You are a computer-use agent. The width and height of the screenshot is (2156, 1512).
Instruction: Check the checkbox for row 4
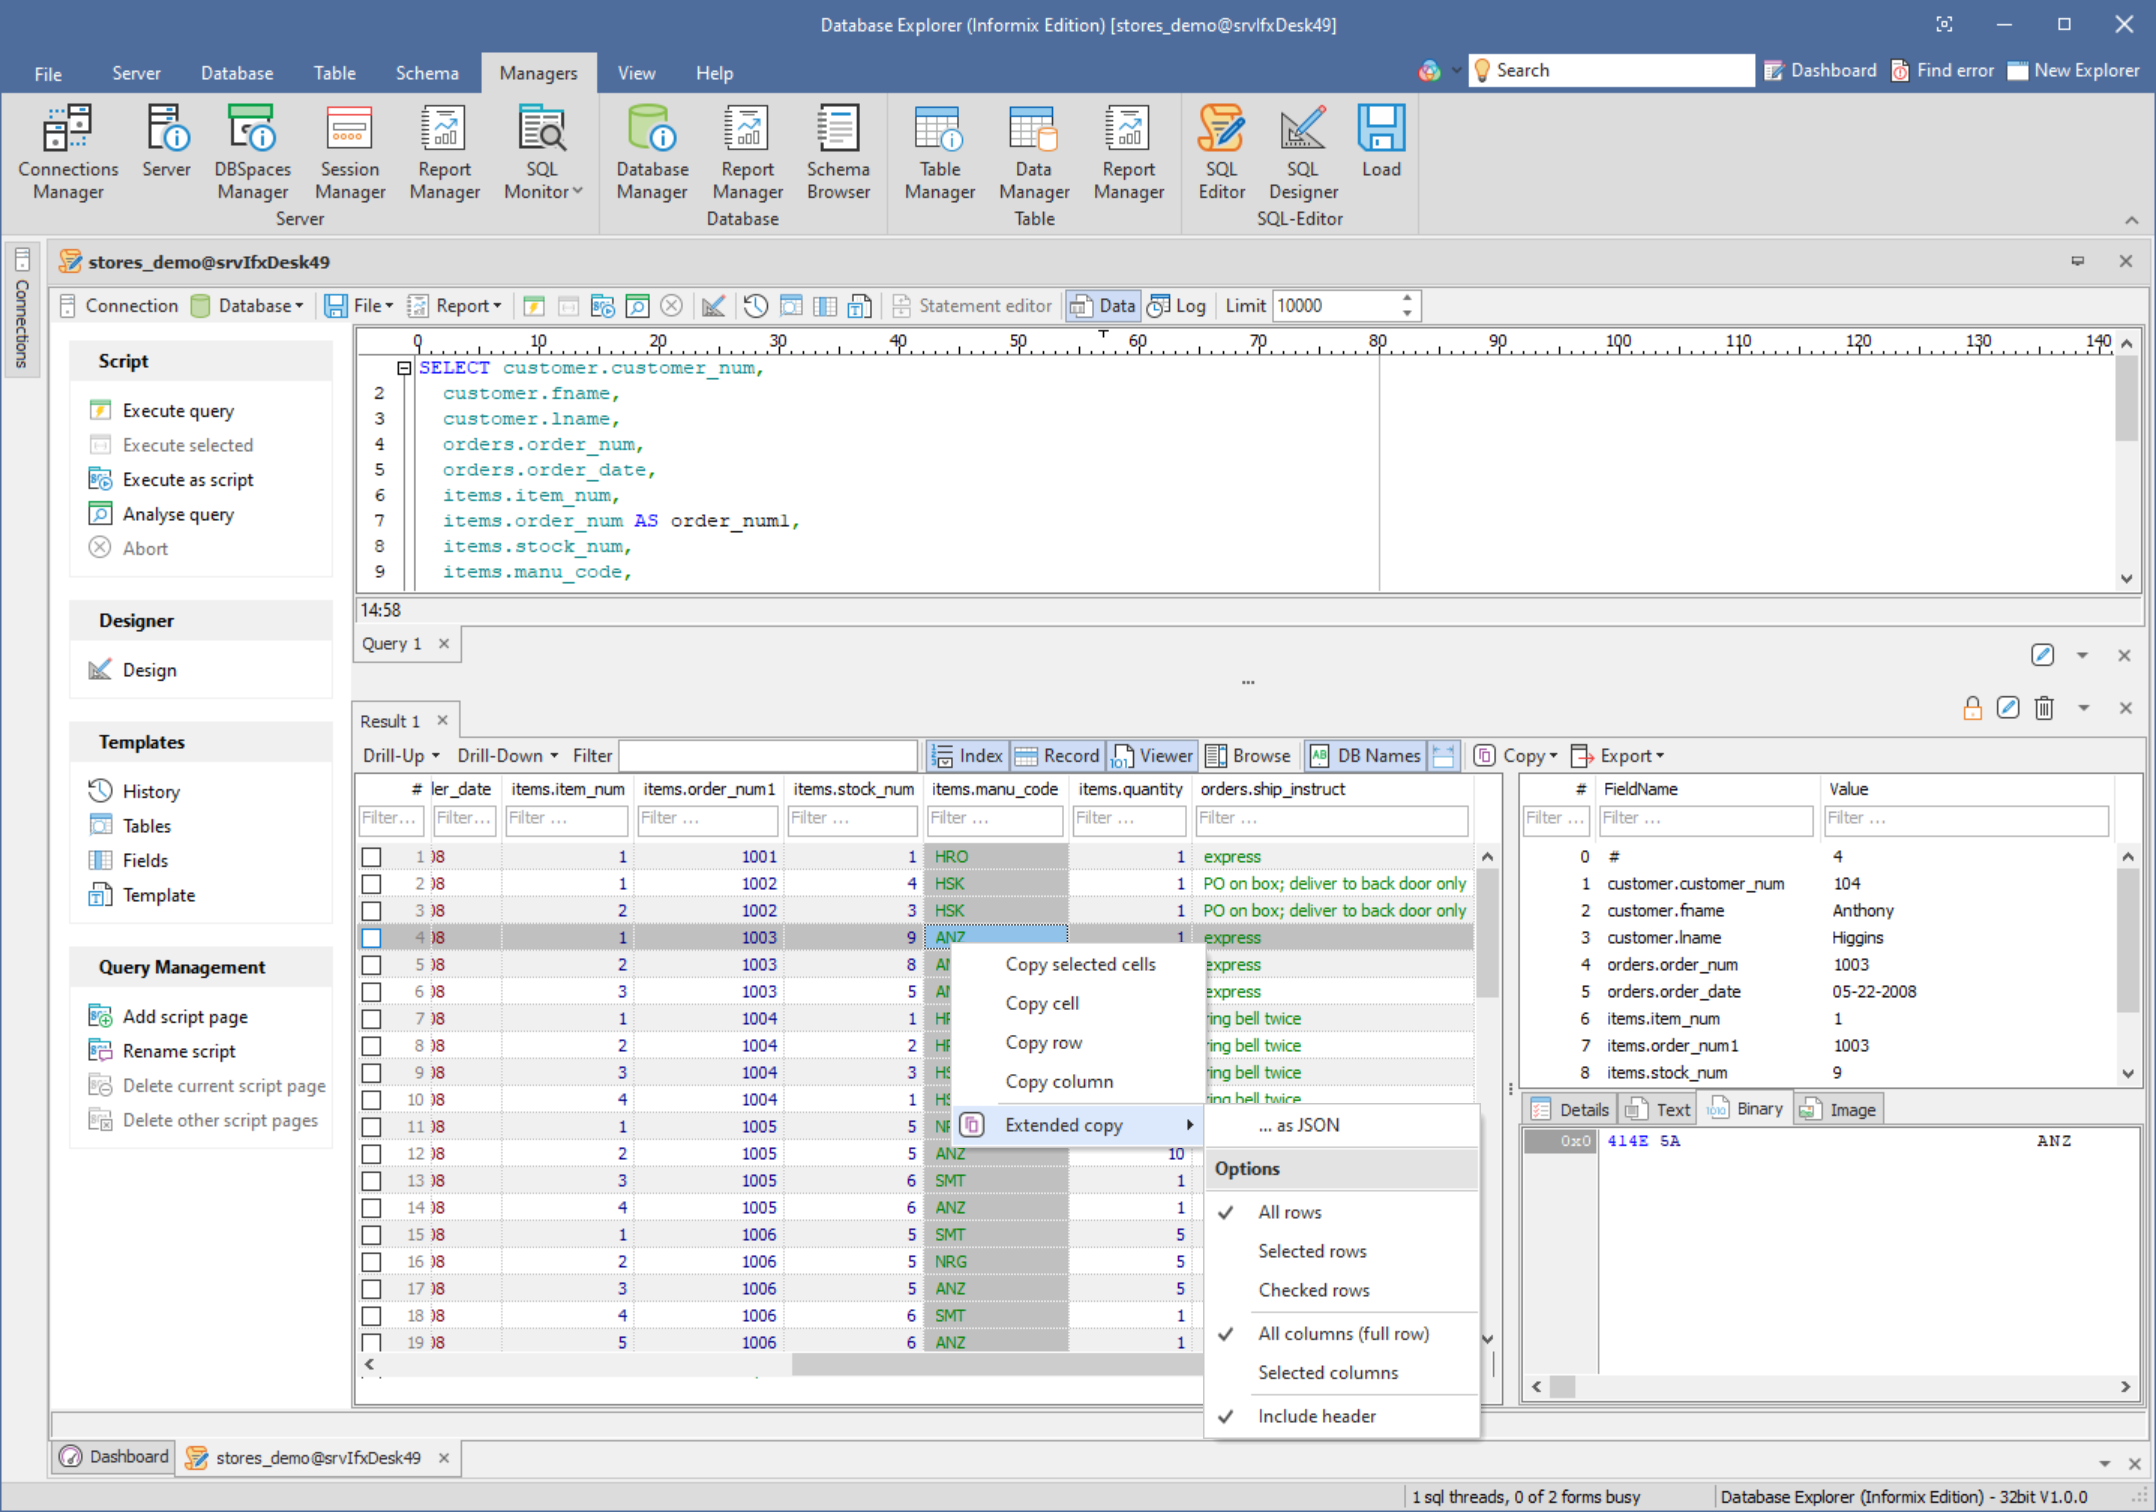(371, 938)
